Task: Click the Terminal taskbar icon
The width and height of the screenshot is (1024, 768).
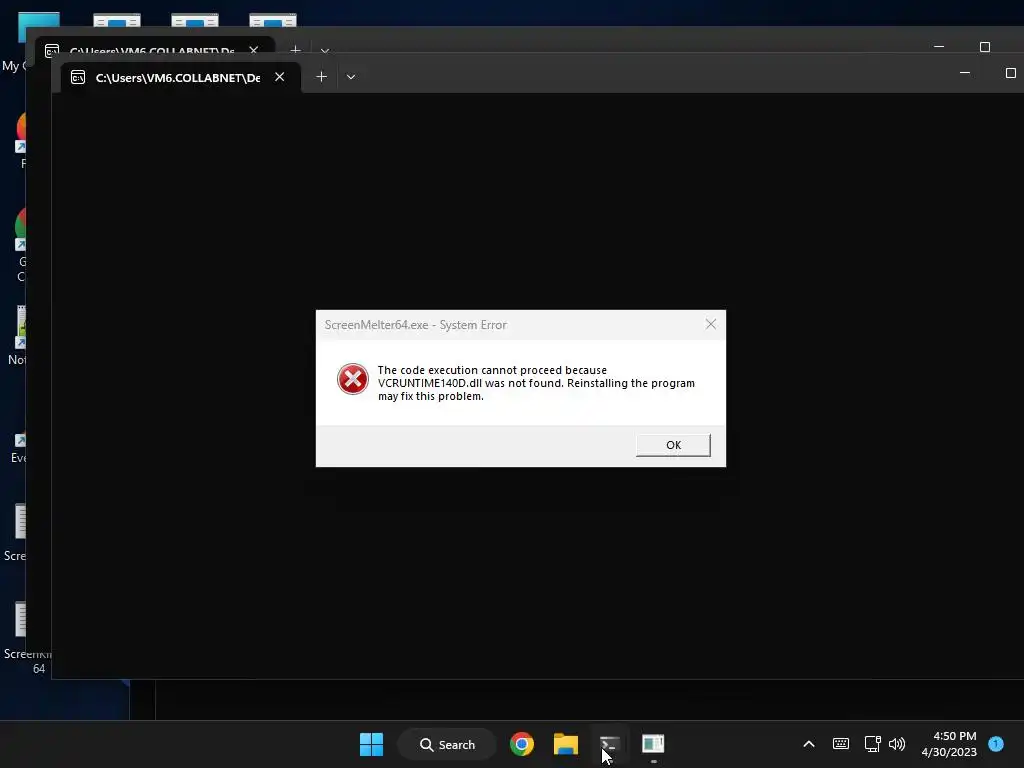Action: [609, 744]
